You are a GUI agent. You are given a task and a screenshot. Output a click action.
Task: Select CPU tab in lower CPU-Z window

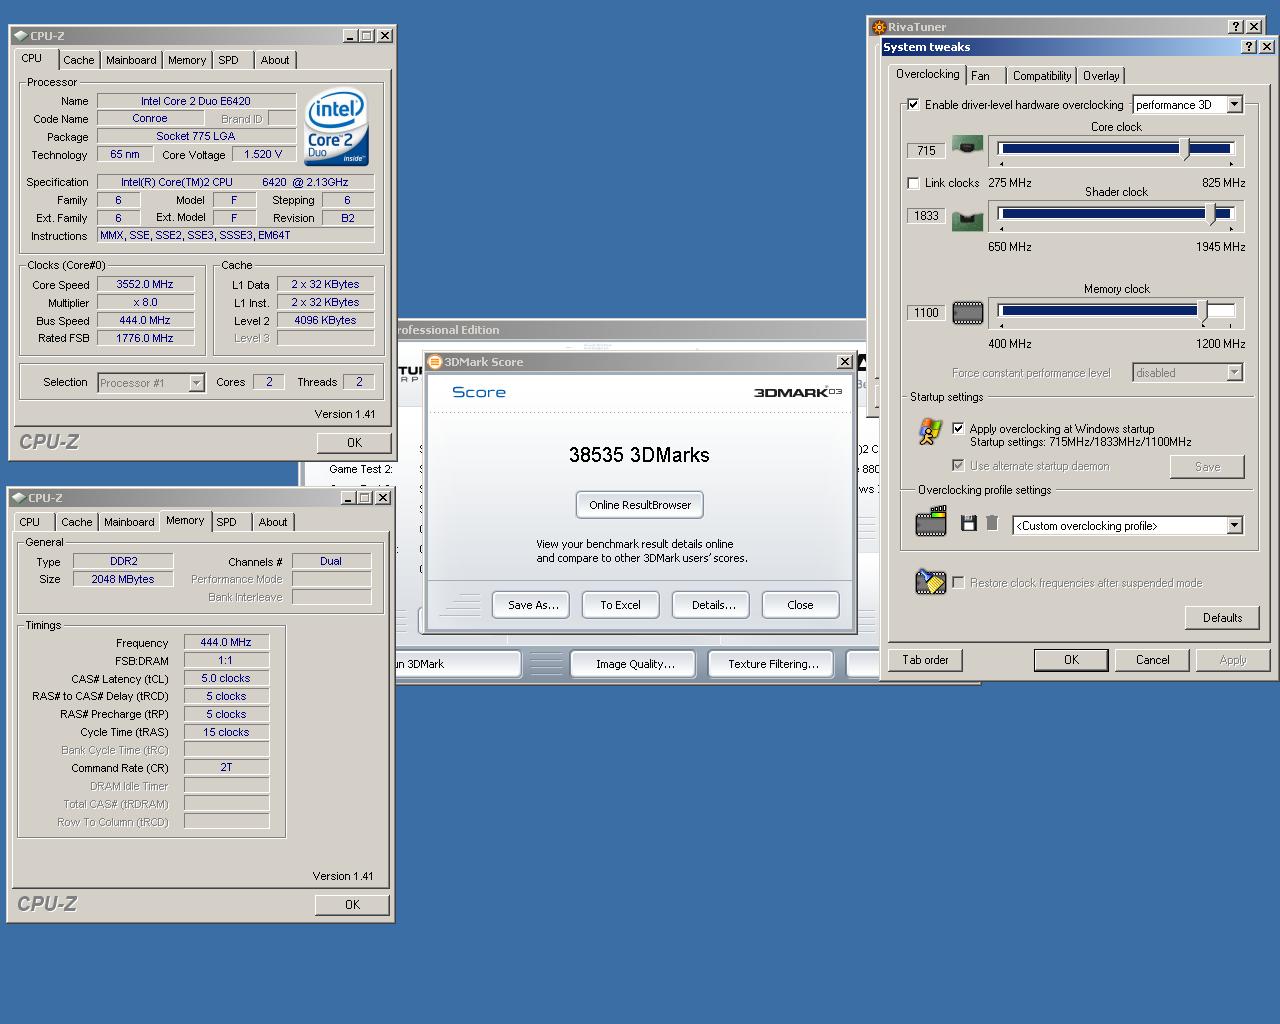point(30,522)
